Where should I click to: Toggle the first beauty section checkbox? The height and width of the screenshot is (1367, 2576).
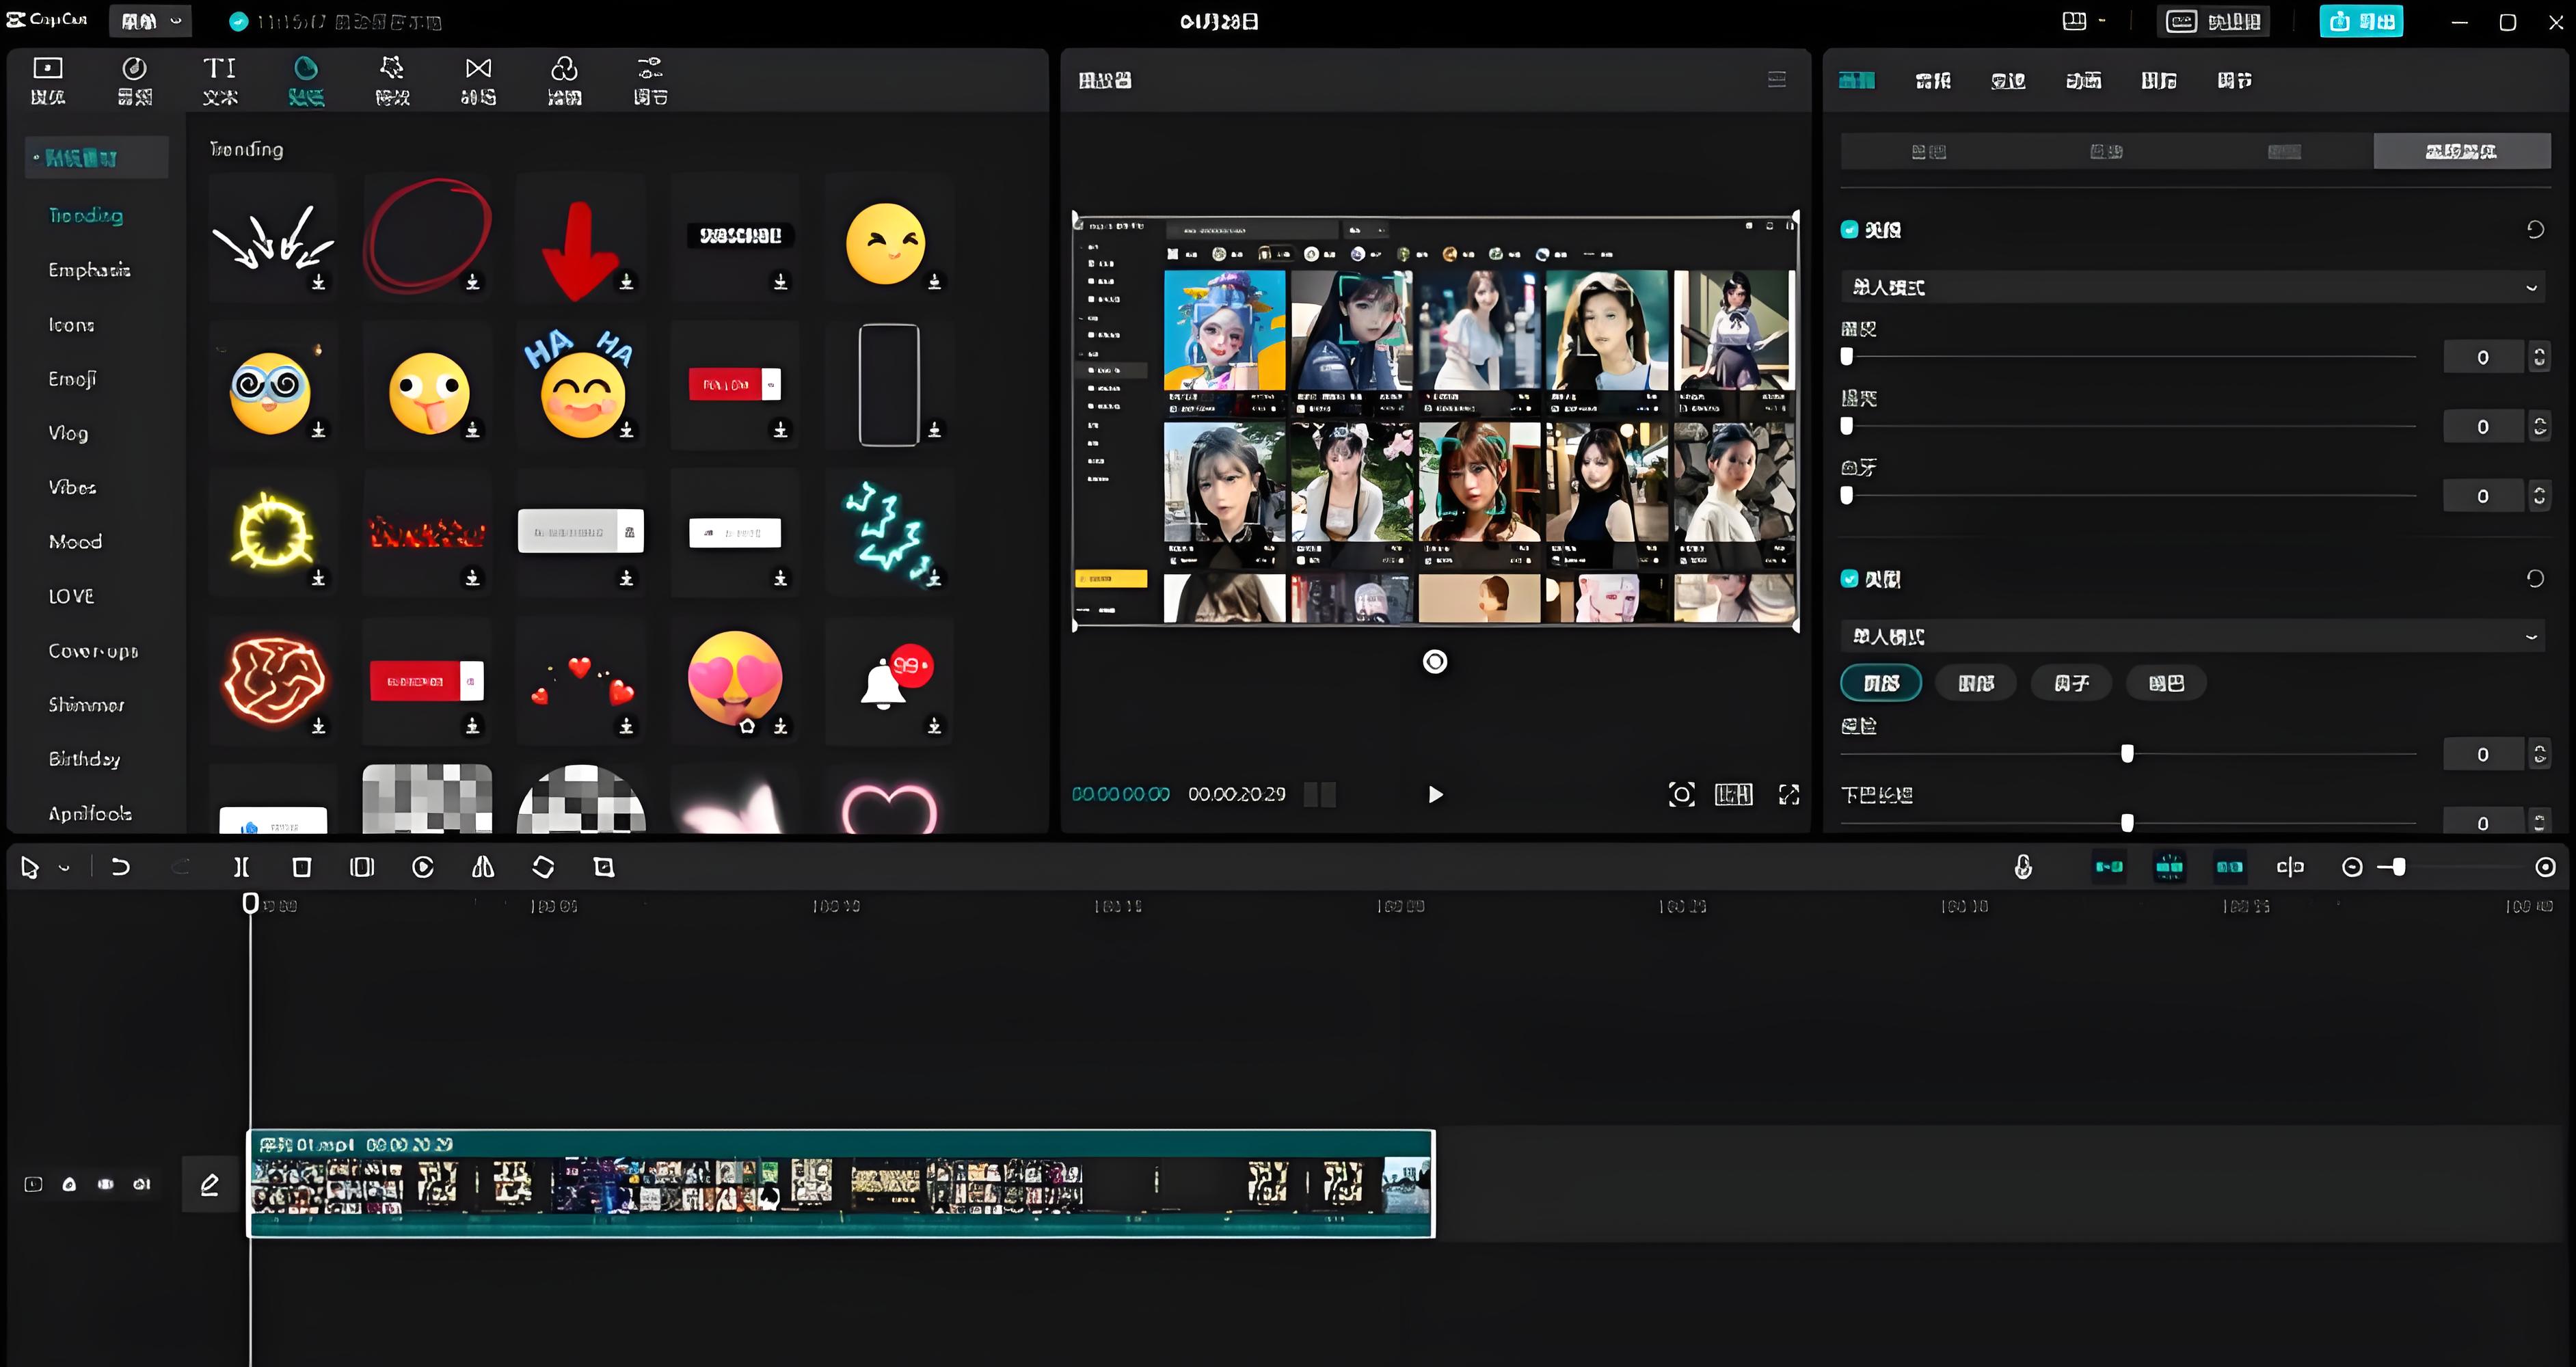pyautogui.click(x=1849, y=230)
